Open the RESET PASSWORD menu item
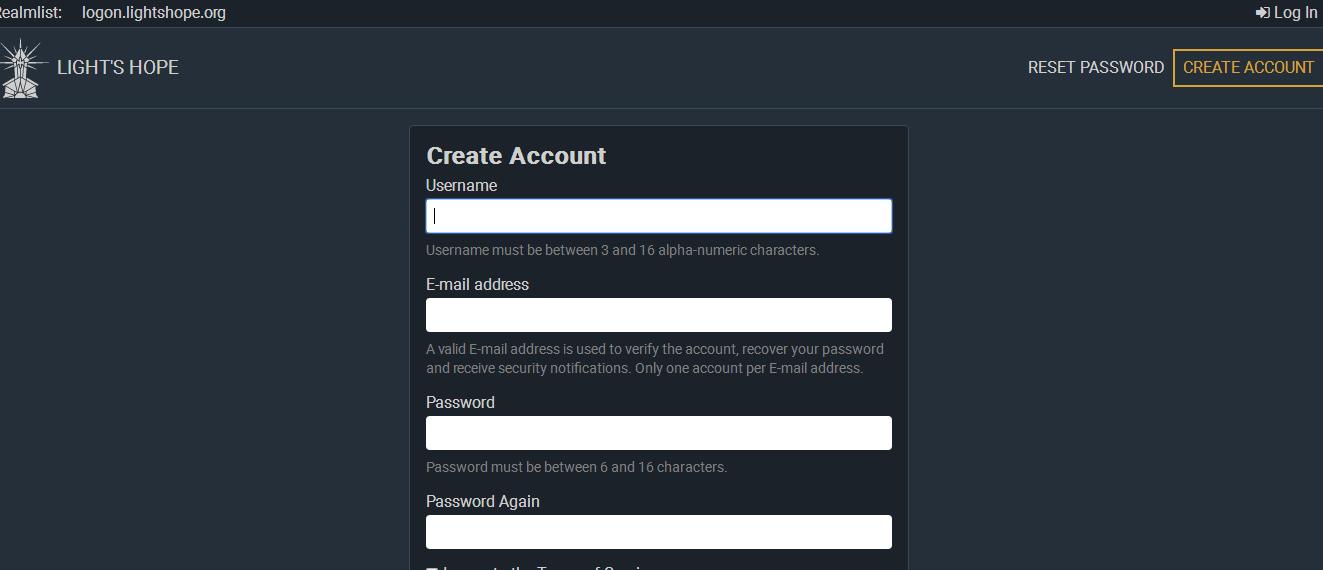The image size is (1323, 570). coord(1095,68)
